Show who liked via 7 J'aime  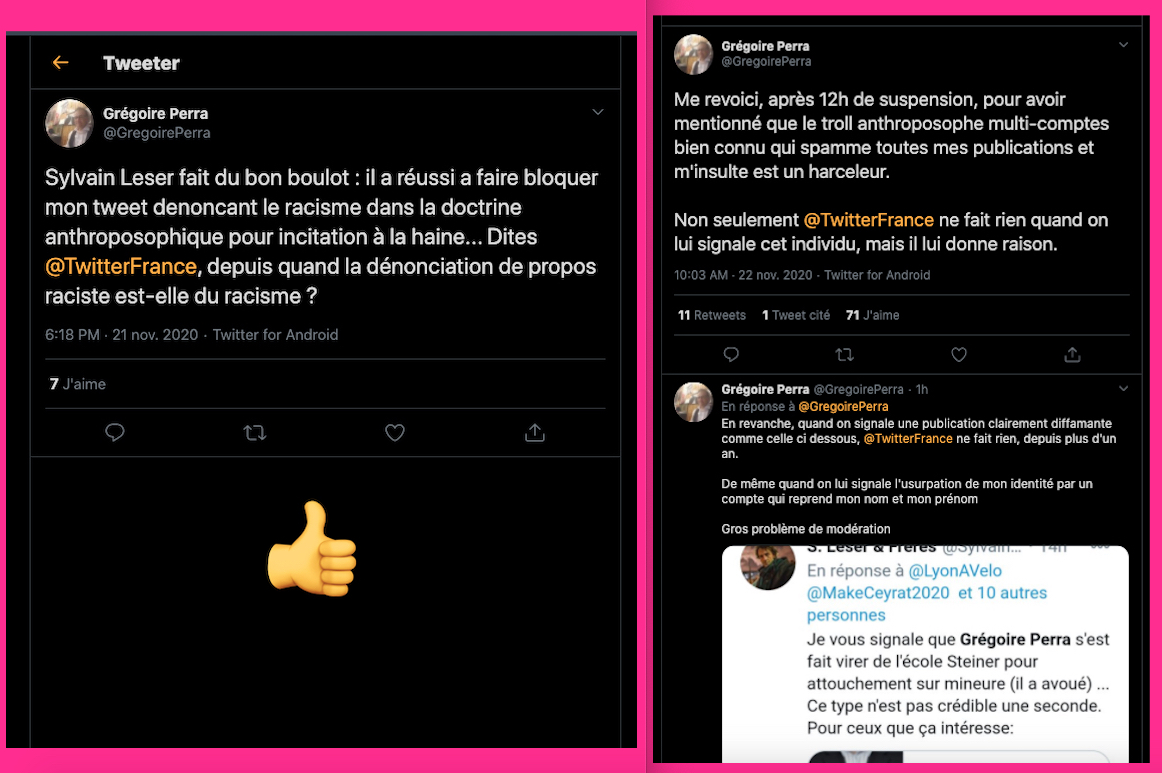pyautogui.click(x=77, y=384)
